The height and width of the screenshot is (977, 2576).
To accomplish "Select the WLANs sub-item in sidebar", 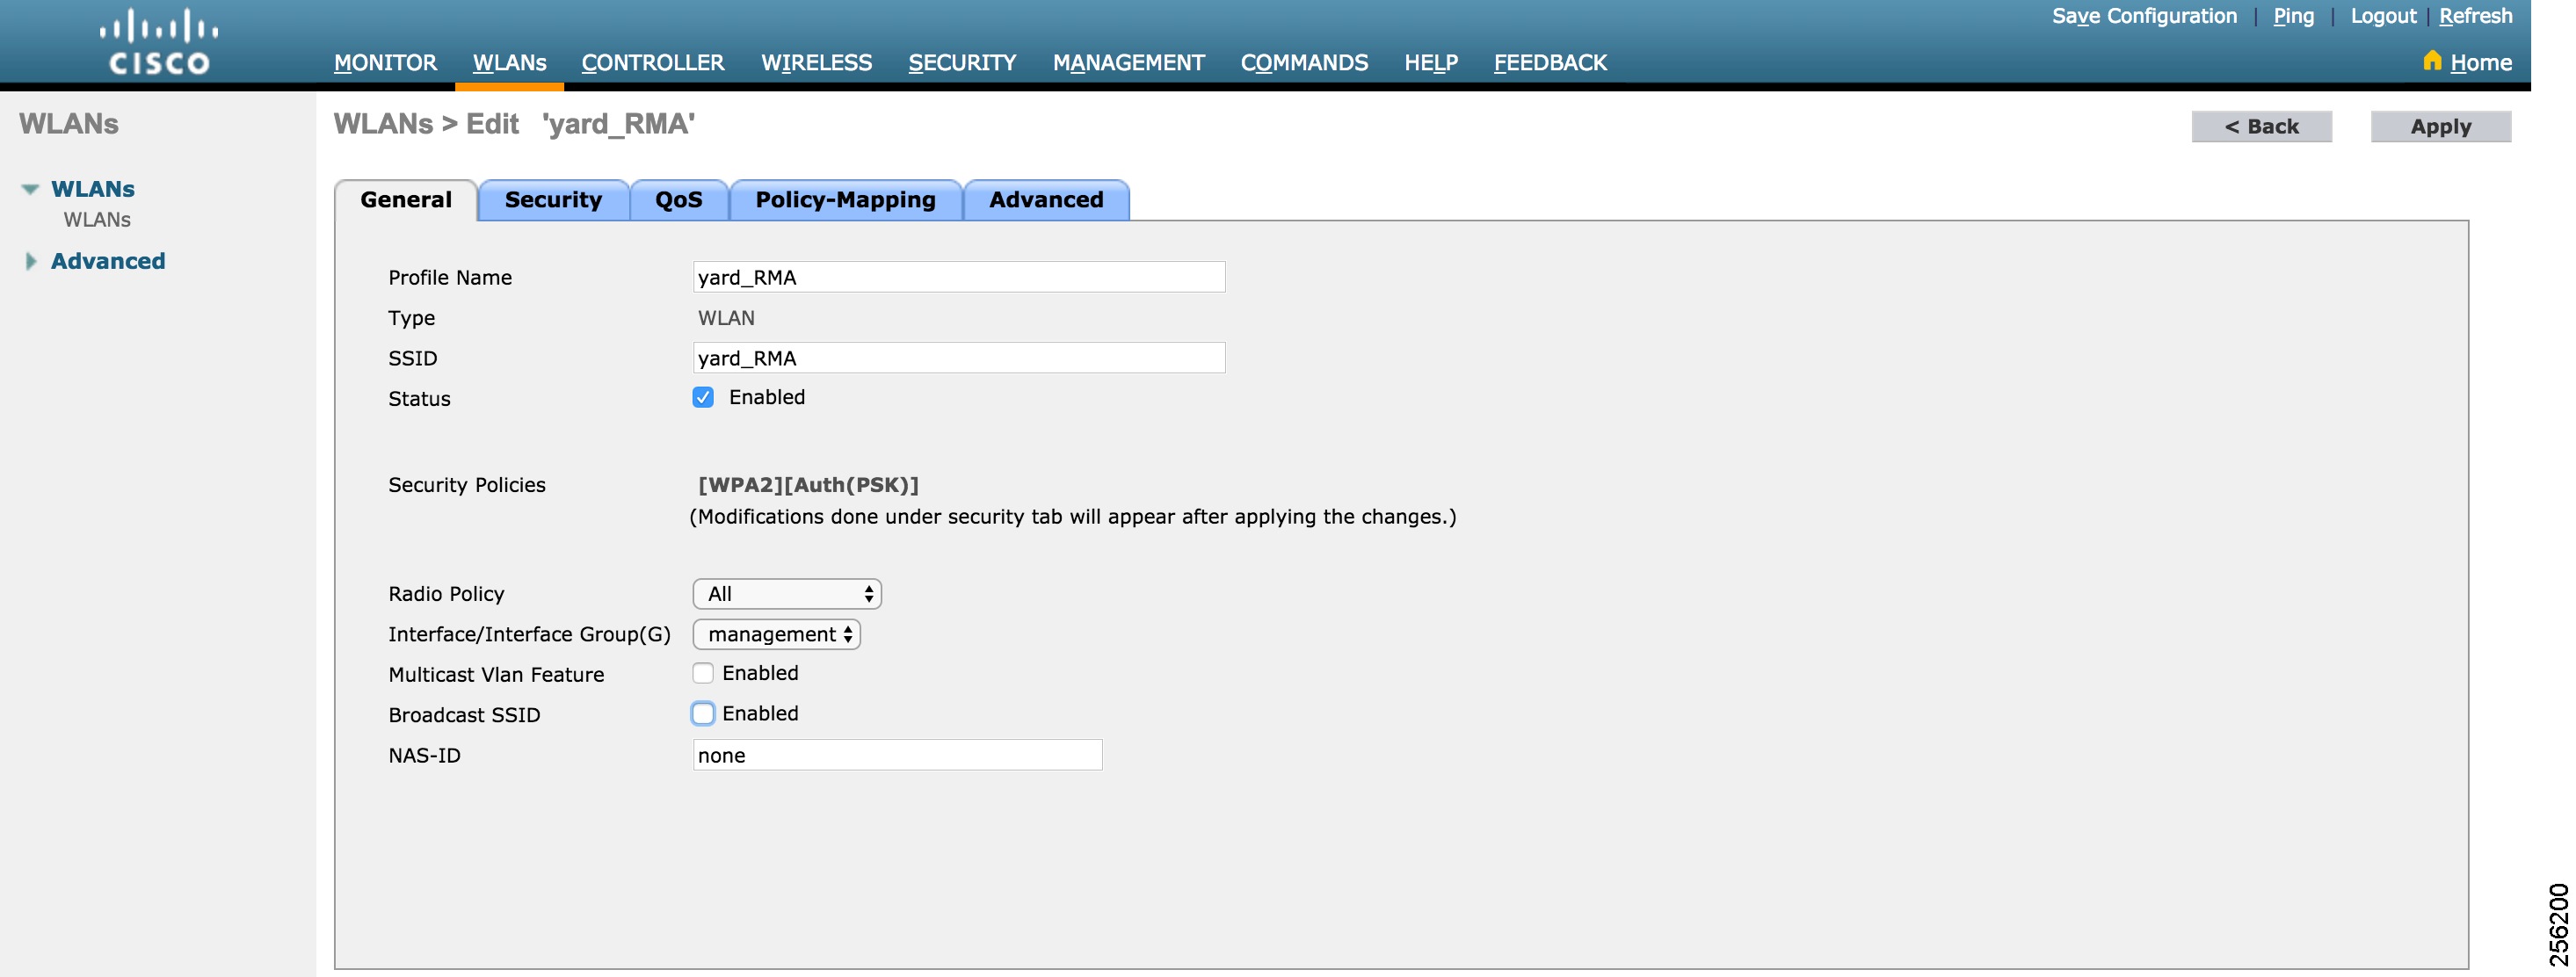I will point(97,219).
